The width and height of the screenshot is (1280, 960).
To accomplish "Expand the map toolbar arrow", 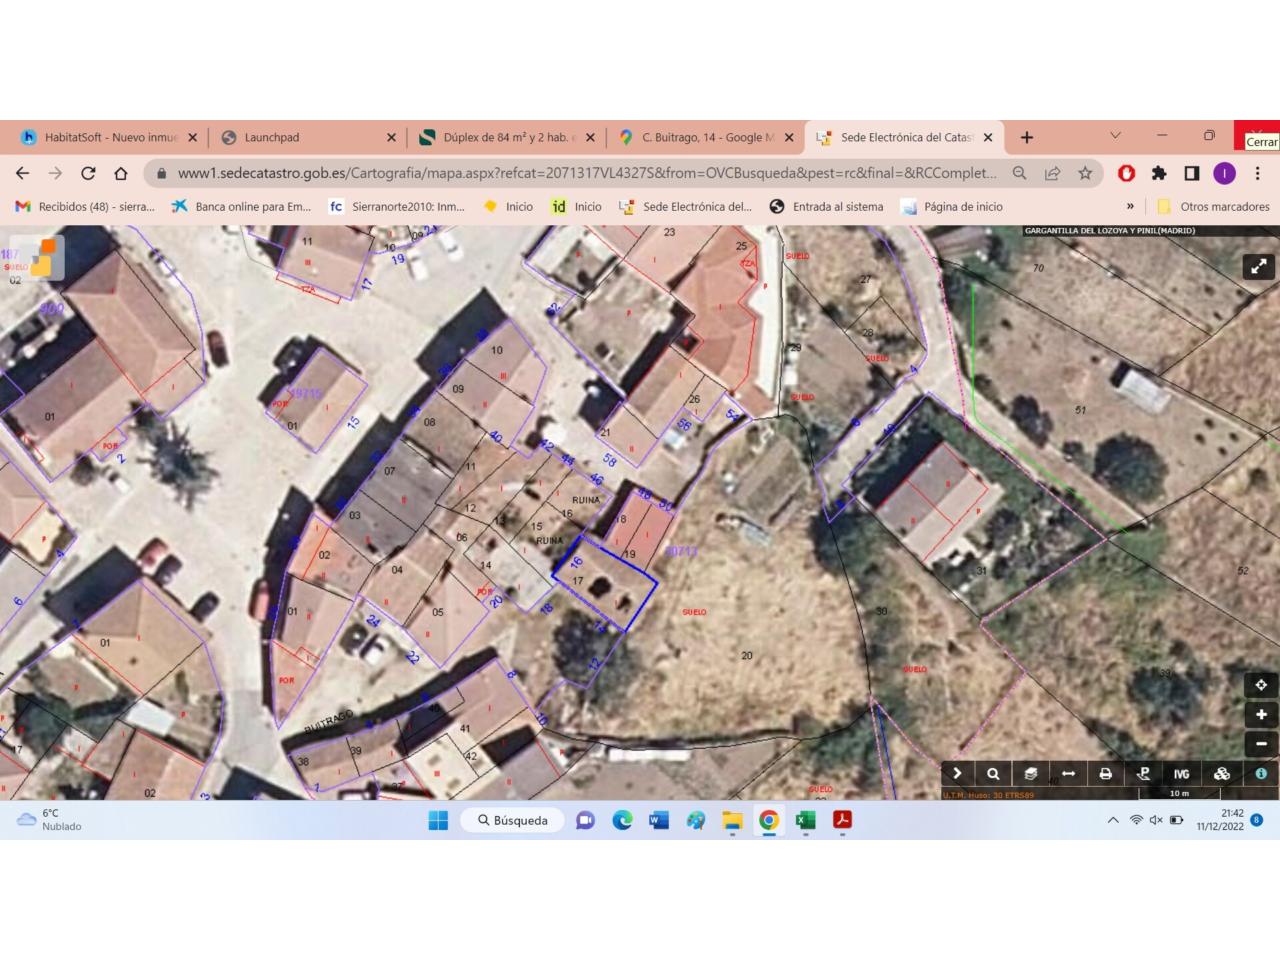I will [957, 773].
